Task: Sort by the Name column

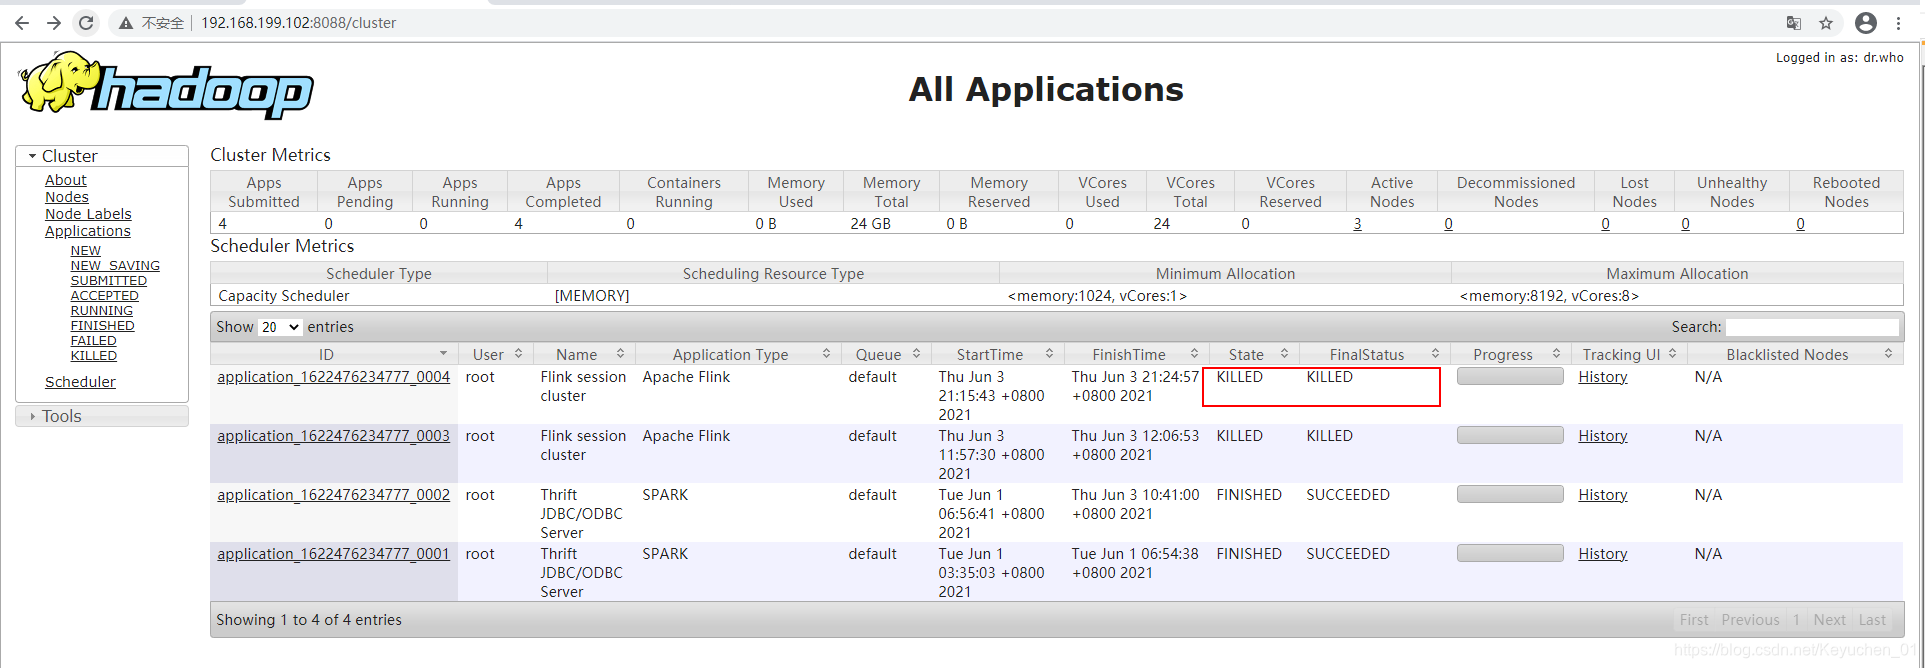Action: click(587, 354)
